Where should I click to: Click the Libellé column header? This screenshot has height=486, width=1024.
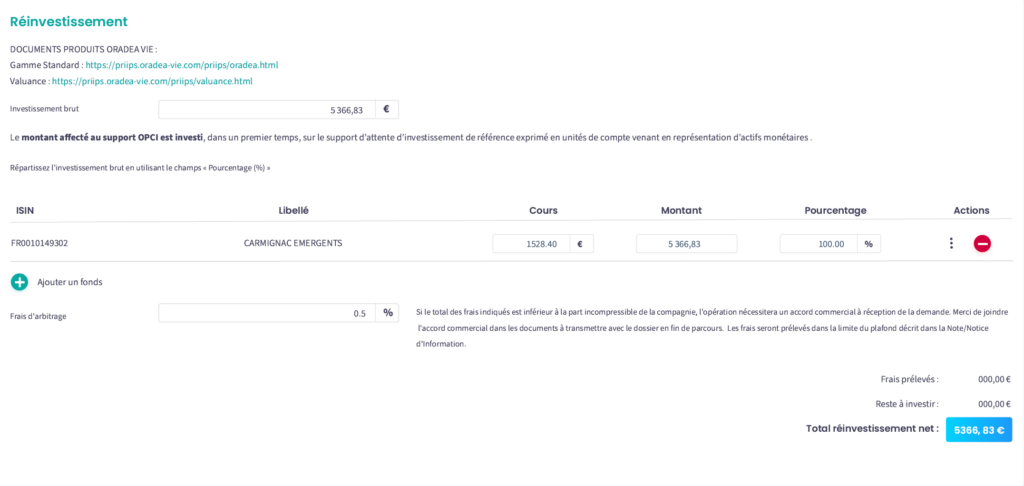click(293, 211)
